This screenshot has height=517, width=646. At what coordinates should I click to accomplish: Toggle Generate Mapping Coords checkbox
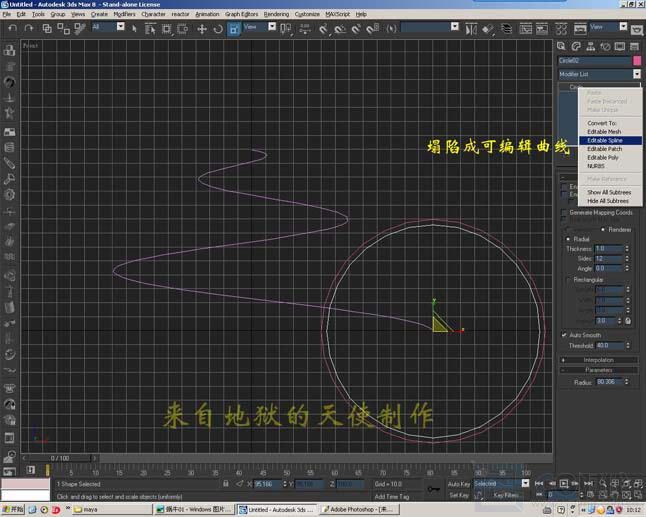point(564,213)
